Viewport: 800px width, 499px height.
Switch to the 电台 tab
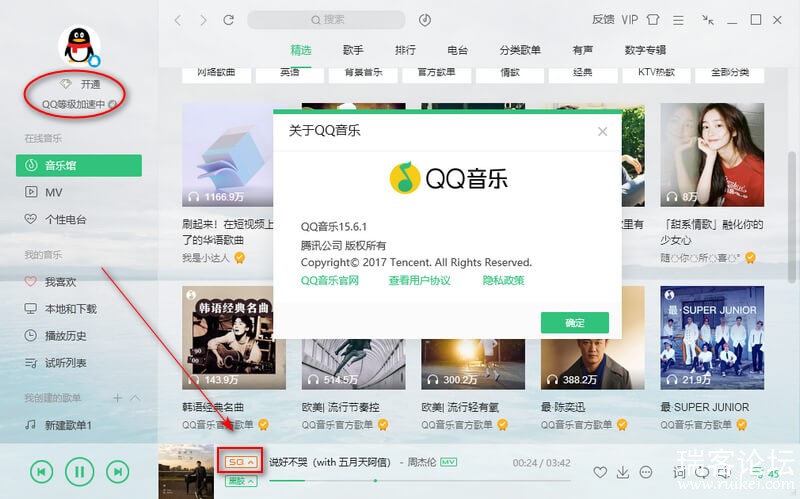click(x=457, y=50)
